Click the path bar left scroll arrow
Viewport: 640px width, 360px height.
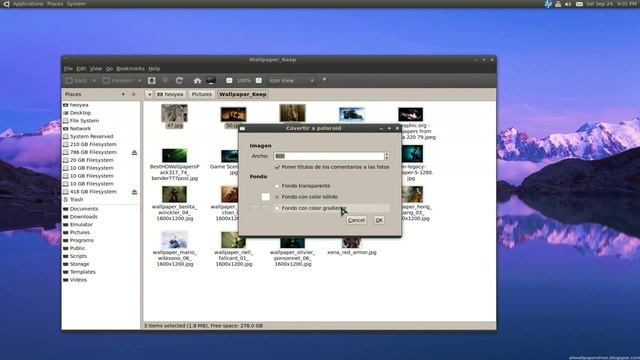(x=149, y=94)
